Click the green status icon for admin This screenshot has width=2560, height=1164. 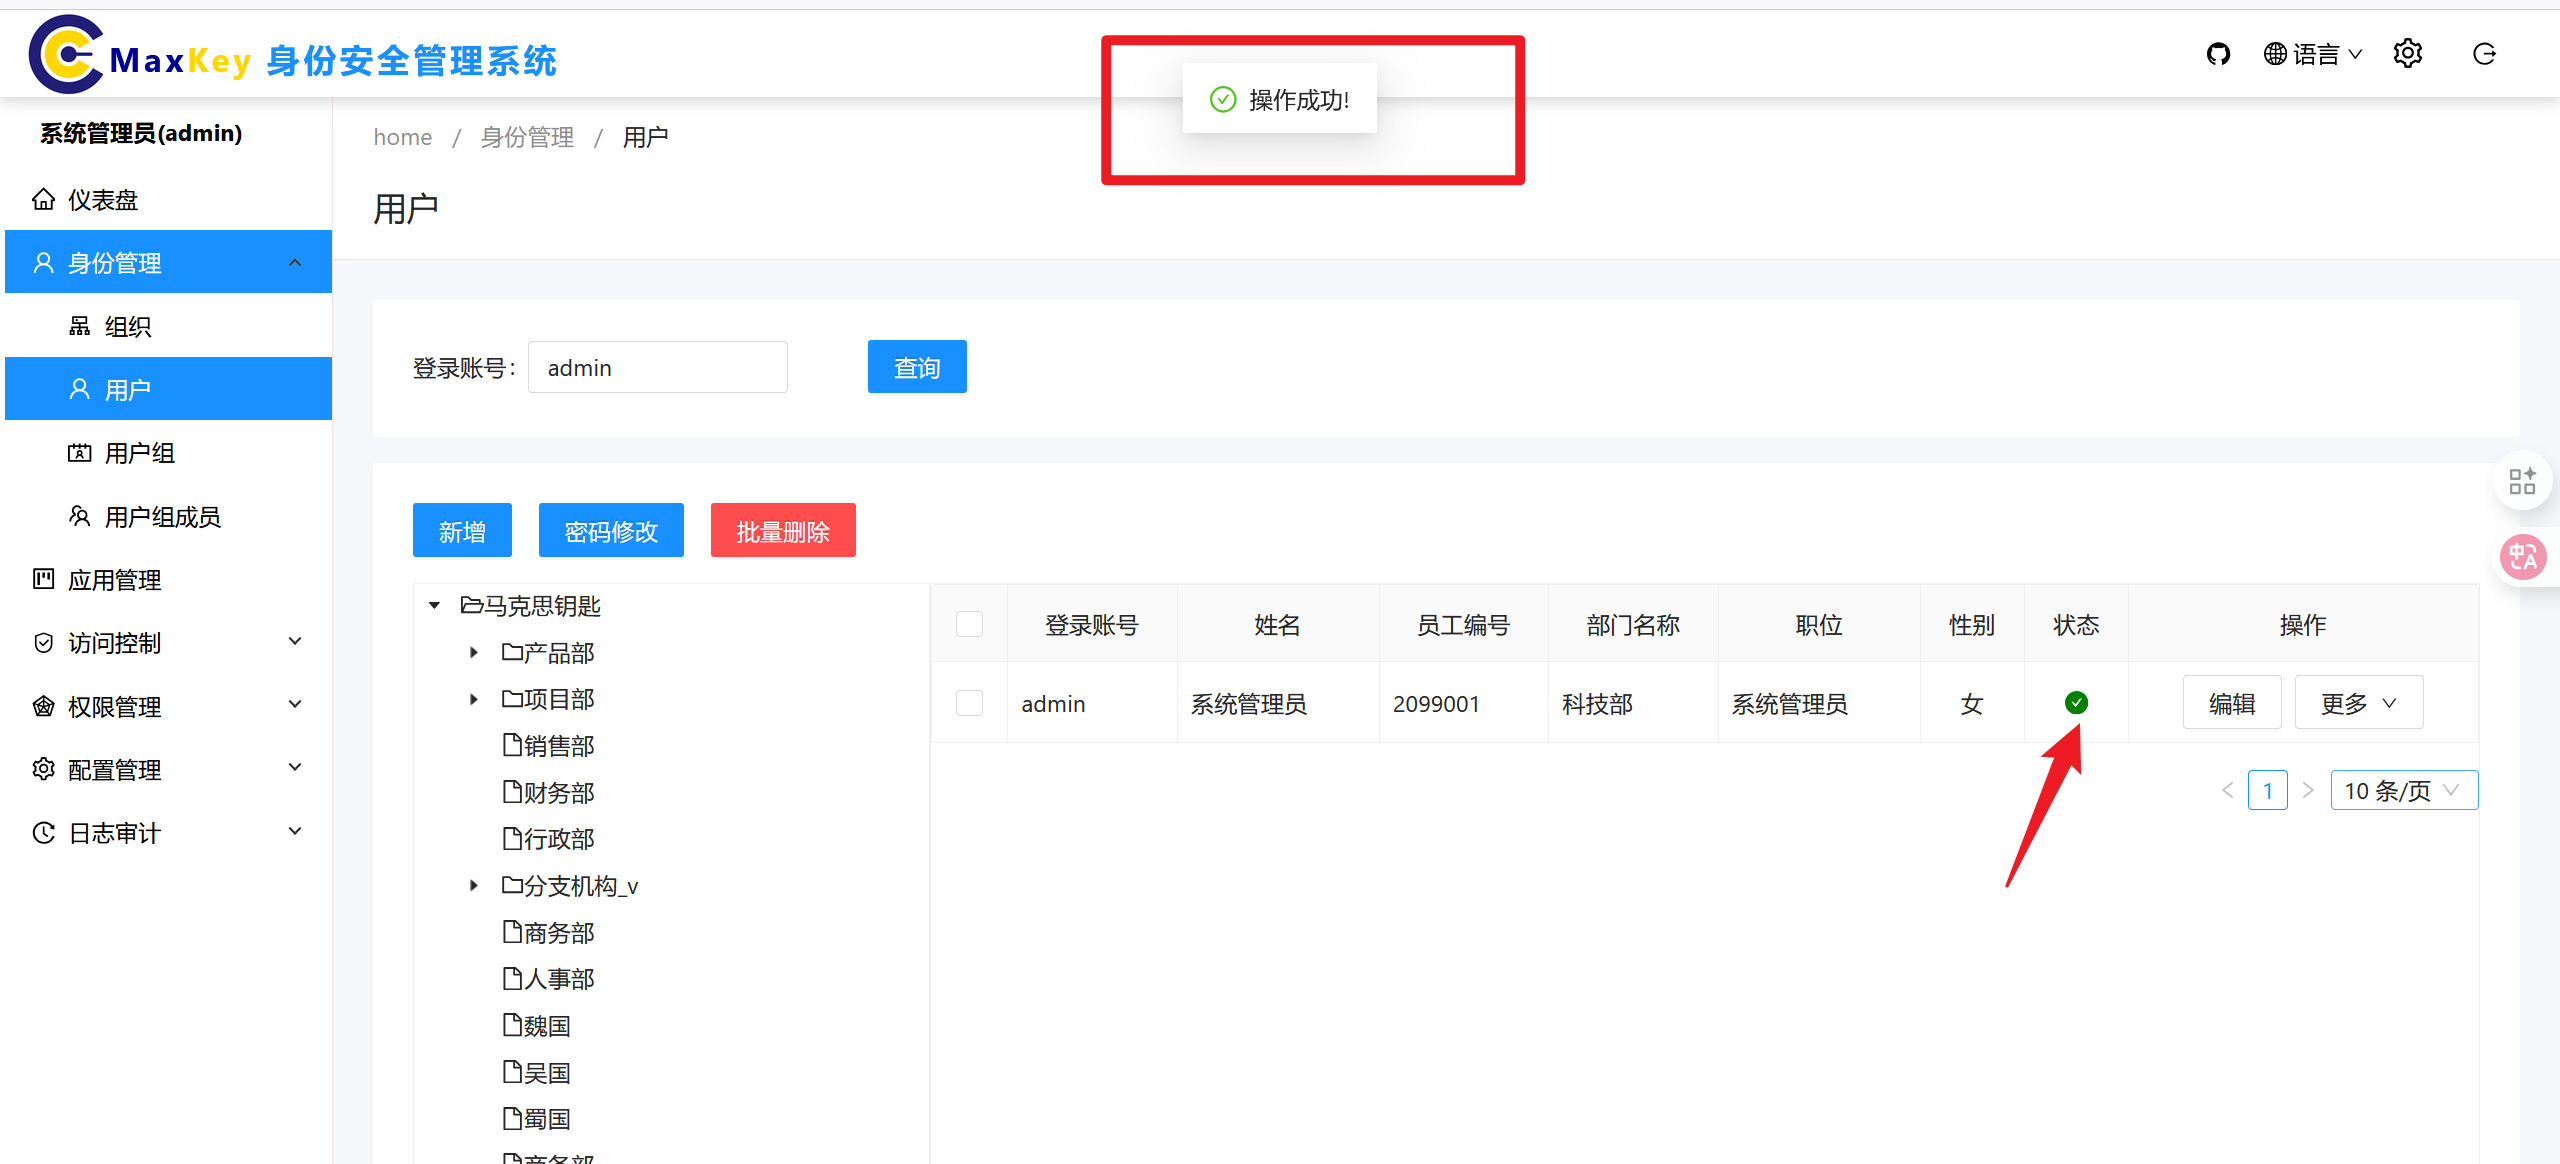click(2076, 703)
